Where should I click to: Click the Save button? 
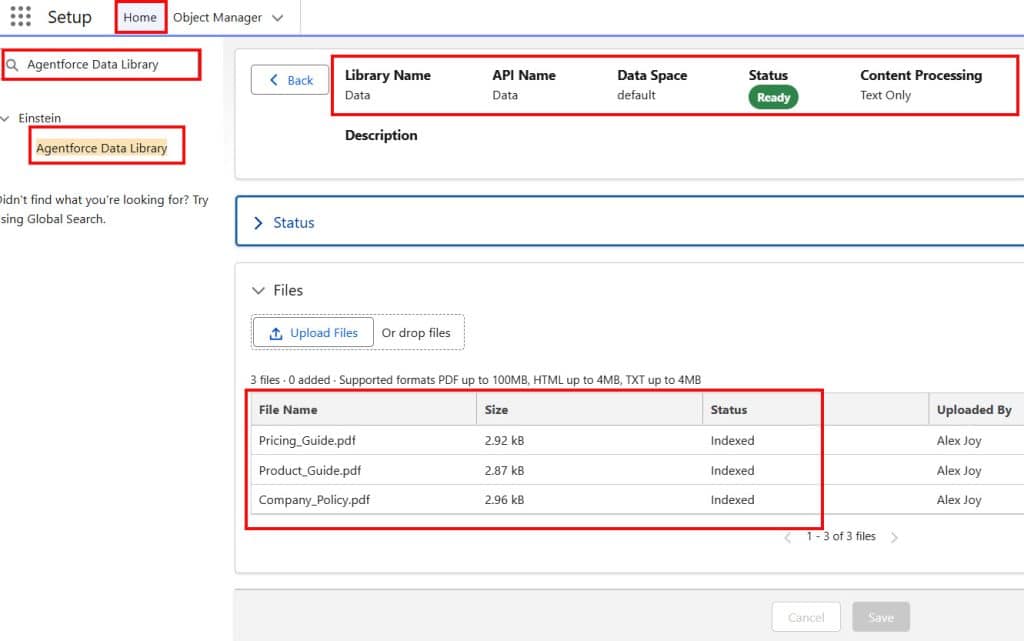point(881,617)
